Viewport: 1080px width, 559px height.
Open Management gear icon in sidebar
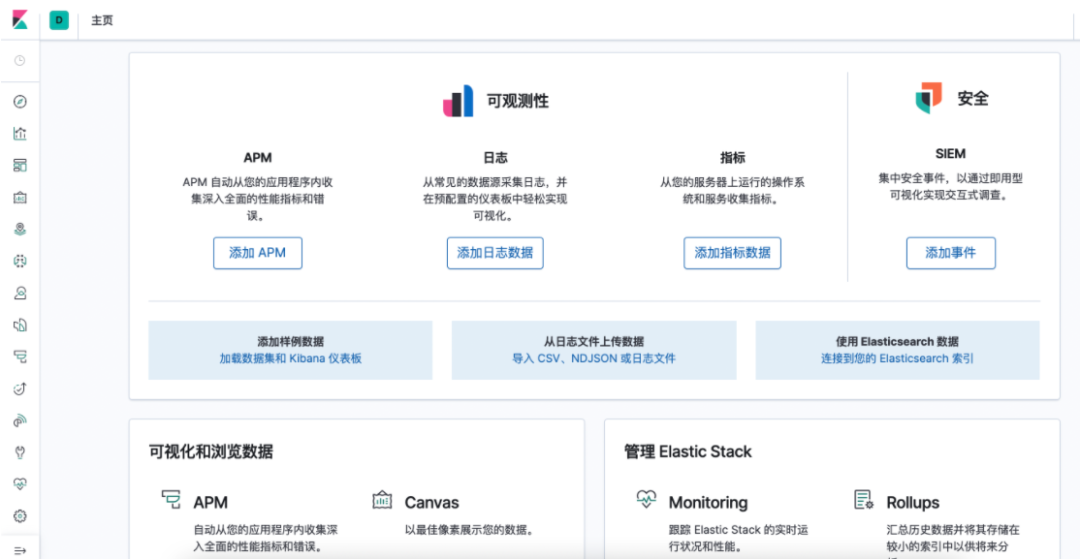pyautogui.click(x=20, y=516)
